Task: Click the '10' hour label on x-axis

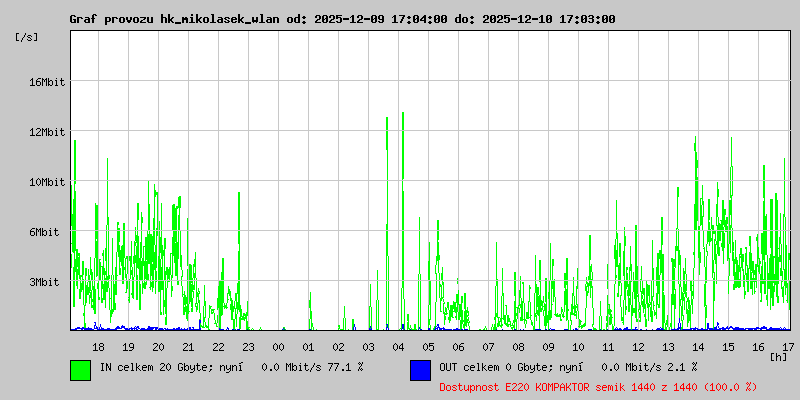Action: (x=579, y=347)
